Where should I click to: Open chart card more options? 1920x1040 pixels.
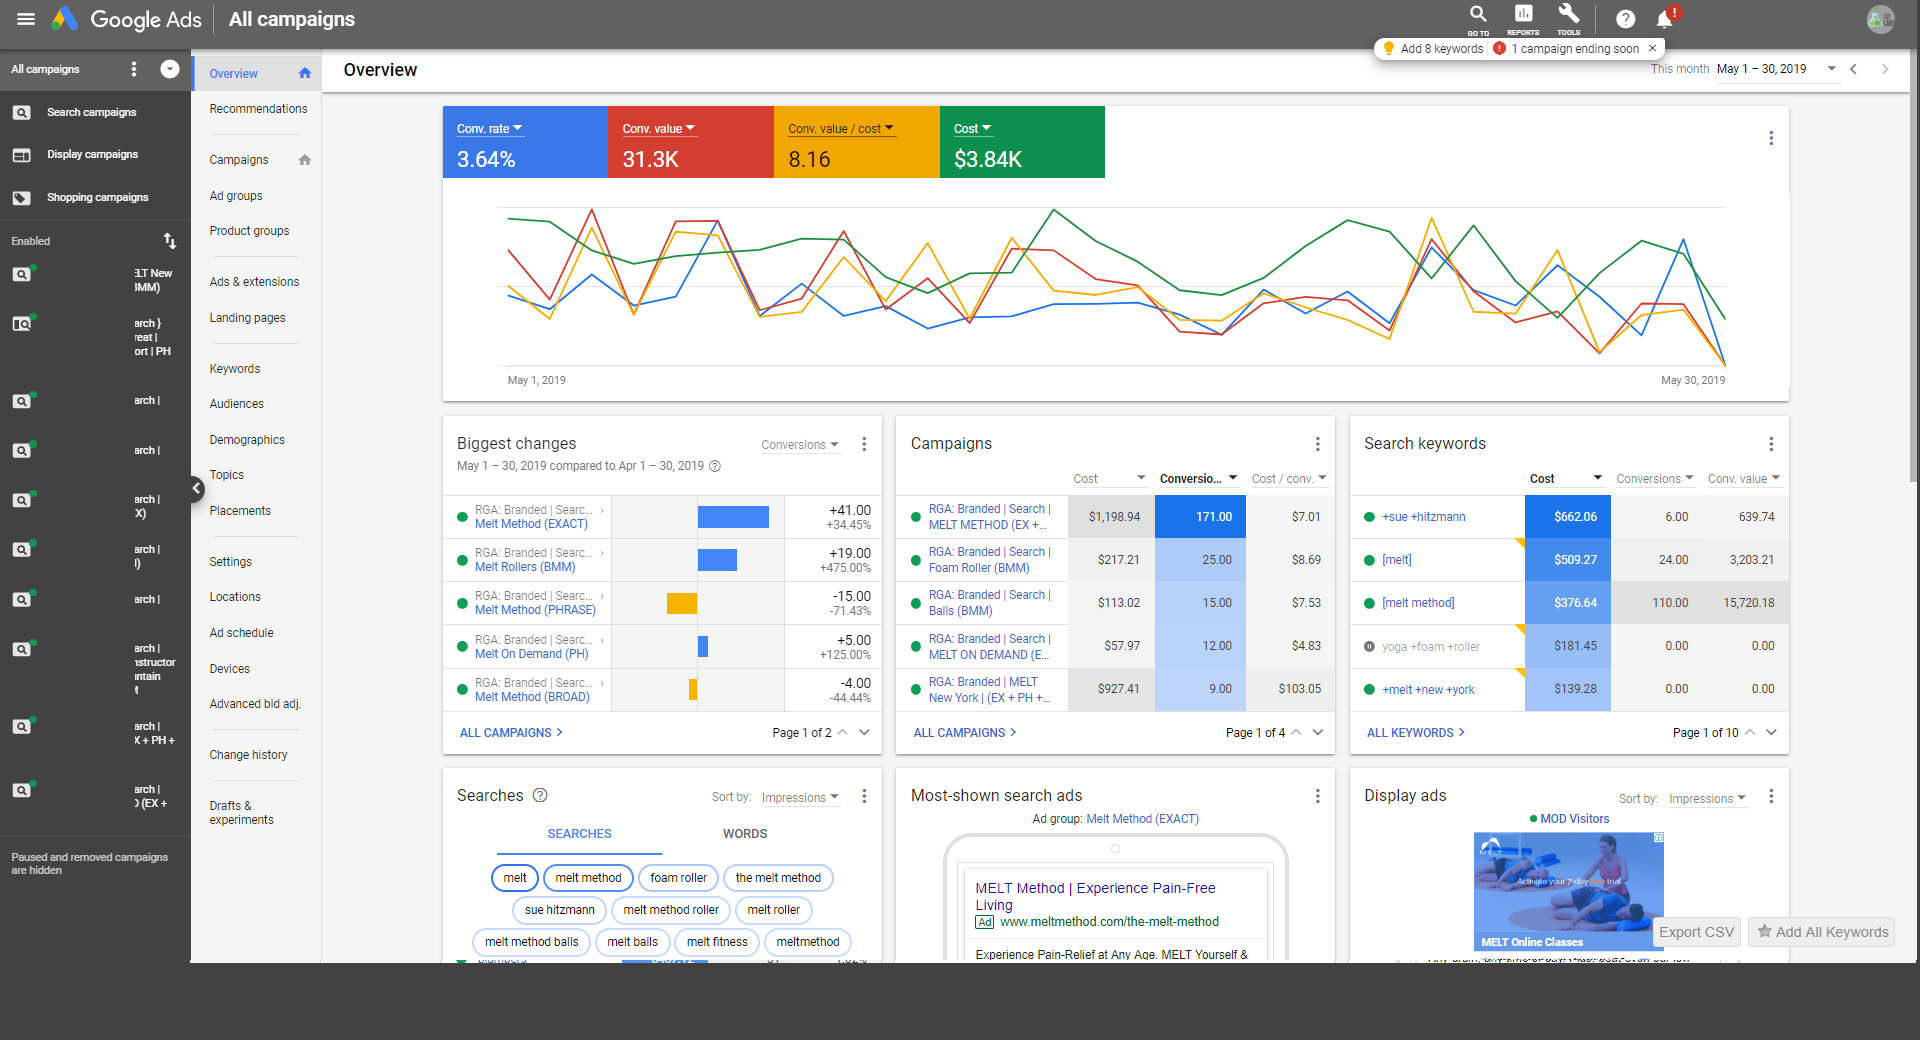click(x=1771, y=138)
